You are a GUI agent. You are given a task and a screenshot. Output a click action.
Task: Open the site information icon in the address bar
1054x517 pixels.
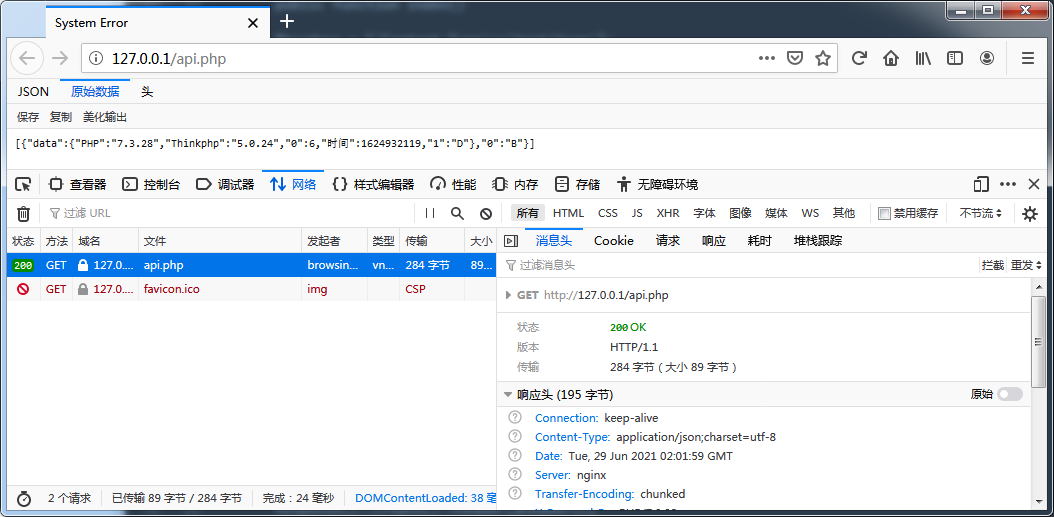96,58
